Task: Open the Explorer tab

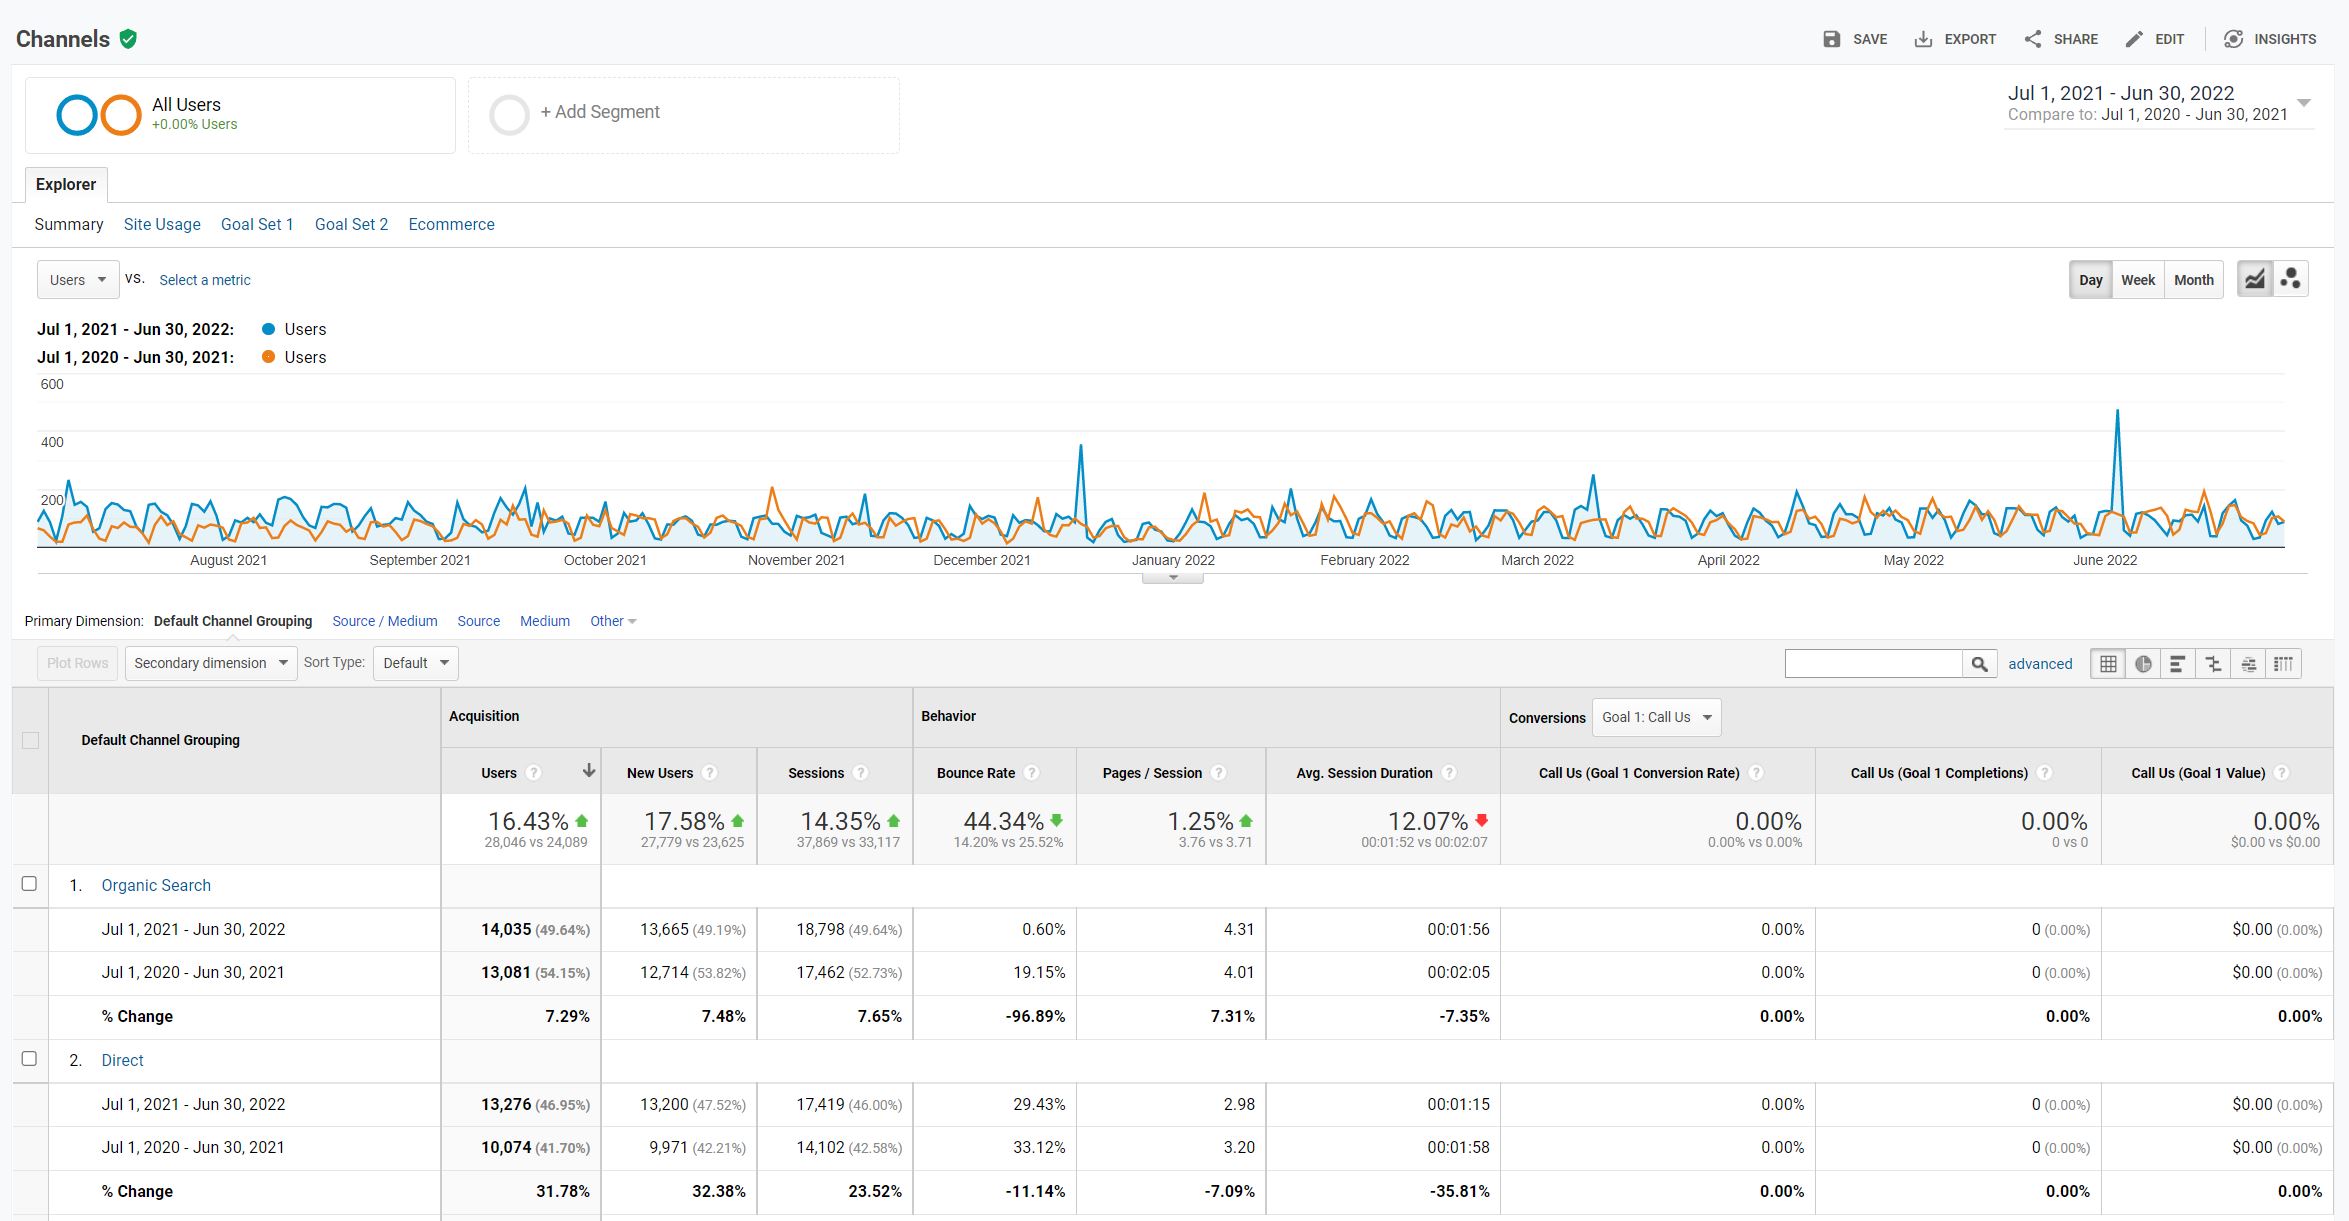Action: click(x=66, y=185)
